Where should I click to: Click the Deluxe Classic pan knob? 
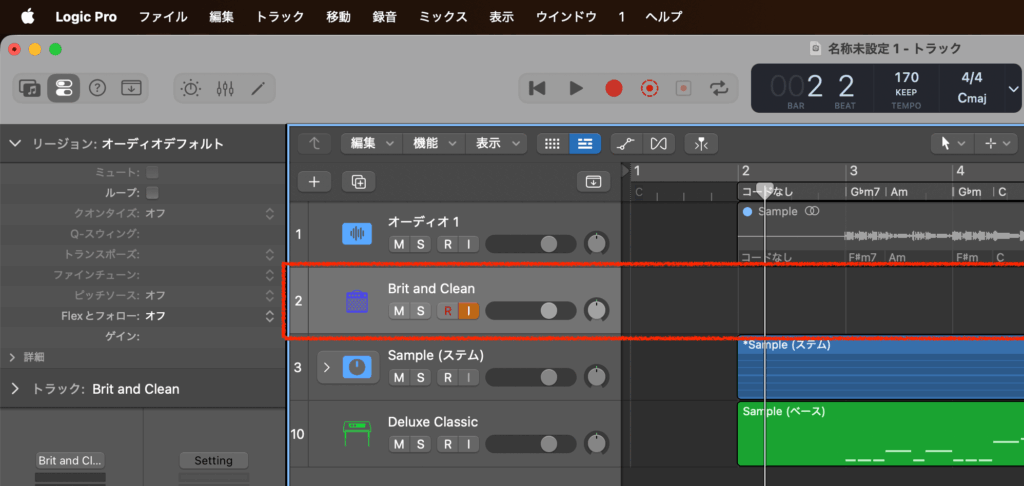point(597,442)
